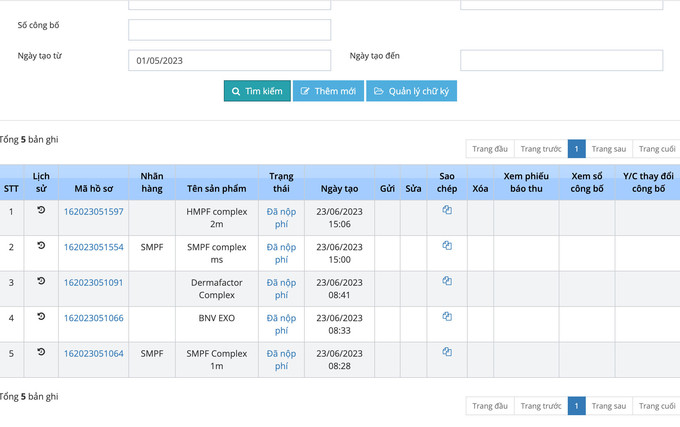680x427 pixels.
Task: Open history for record 162023051064
Action: [x=41, y=352]
